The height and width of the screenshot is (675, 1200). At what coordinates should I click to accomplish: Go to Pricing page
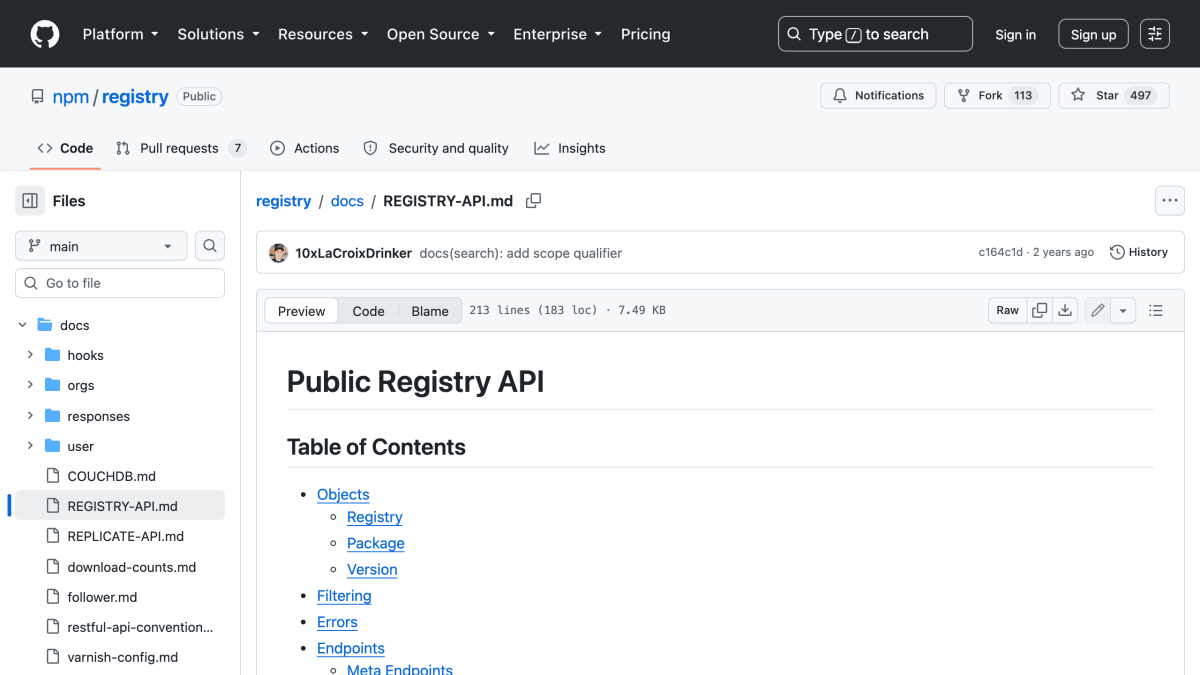point(645,34)
